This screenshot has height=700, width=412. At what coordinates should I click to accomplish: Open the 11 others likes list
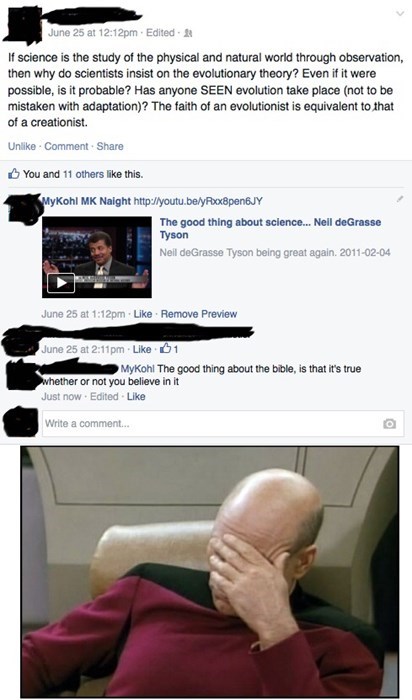83,174
